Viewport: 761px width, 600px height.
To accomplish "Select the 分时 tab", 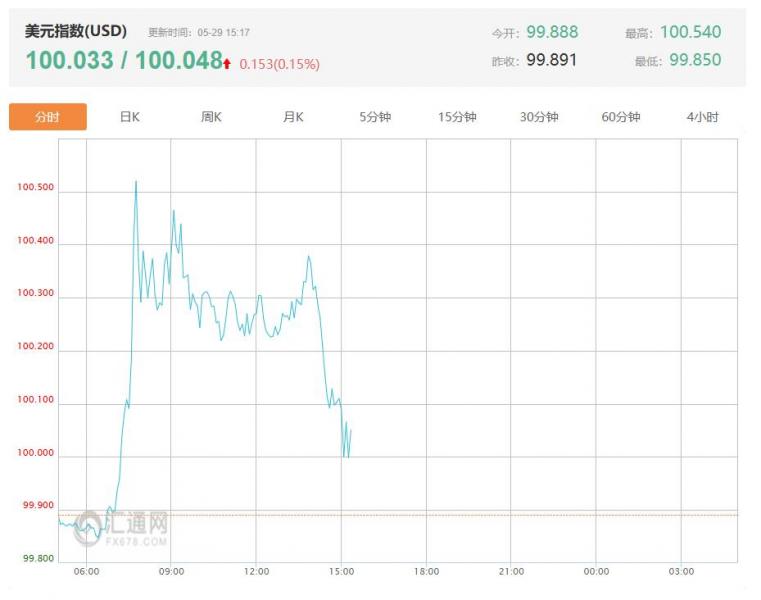I will tap(48, 117).
